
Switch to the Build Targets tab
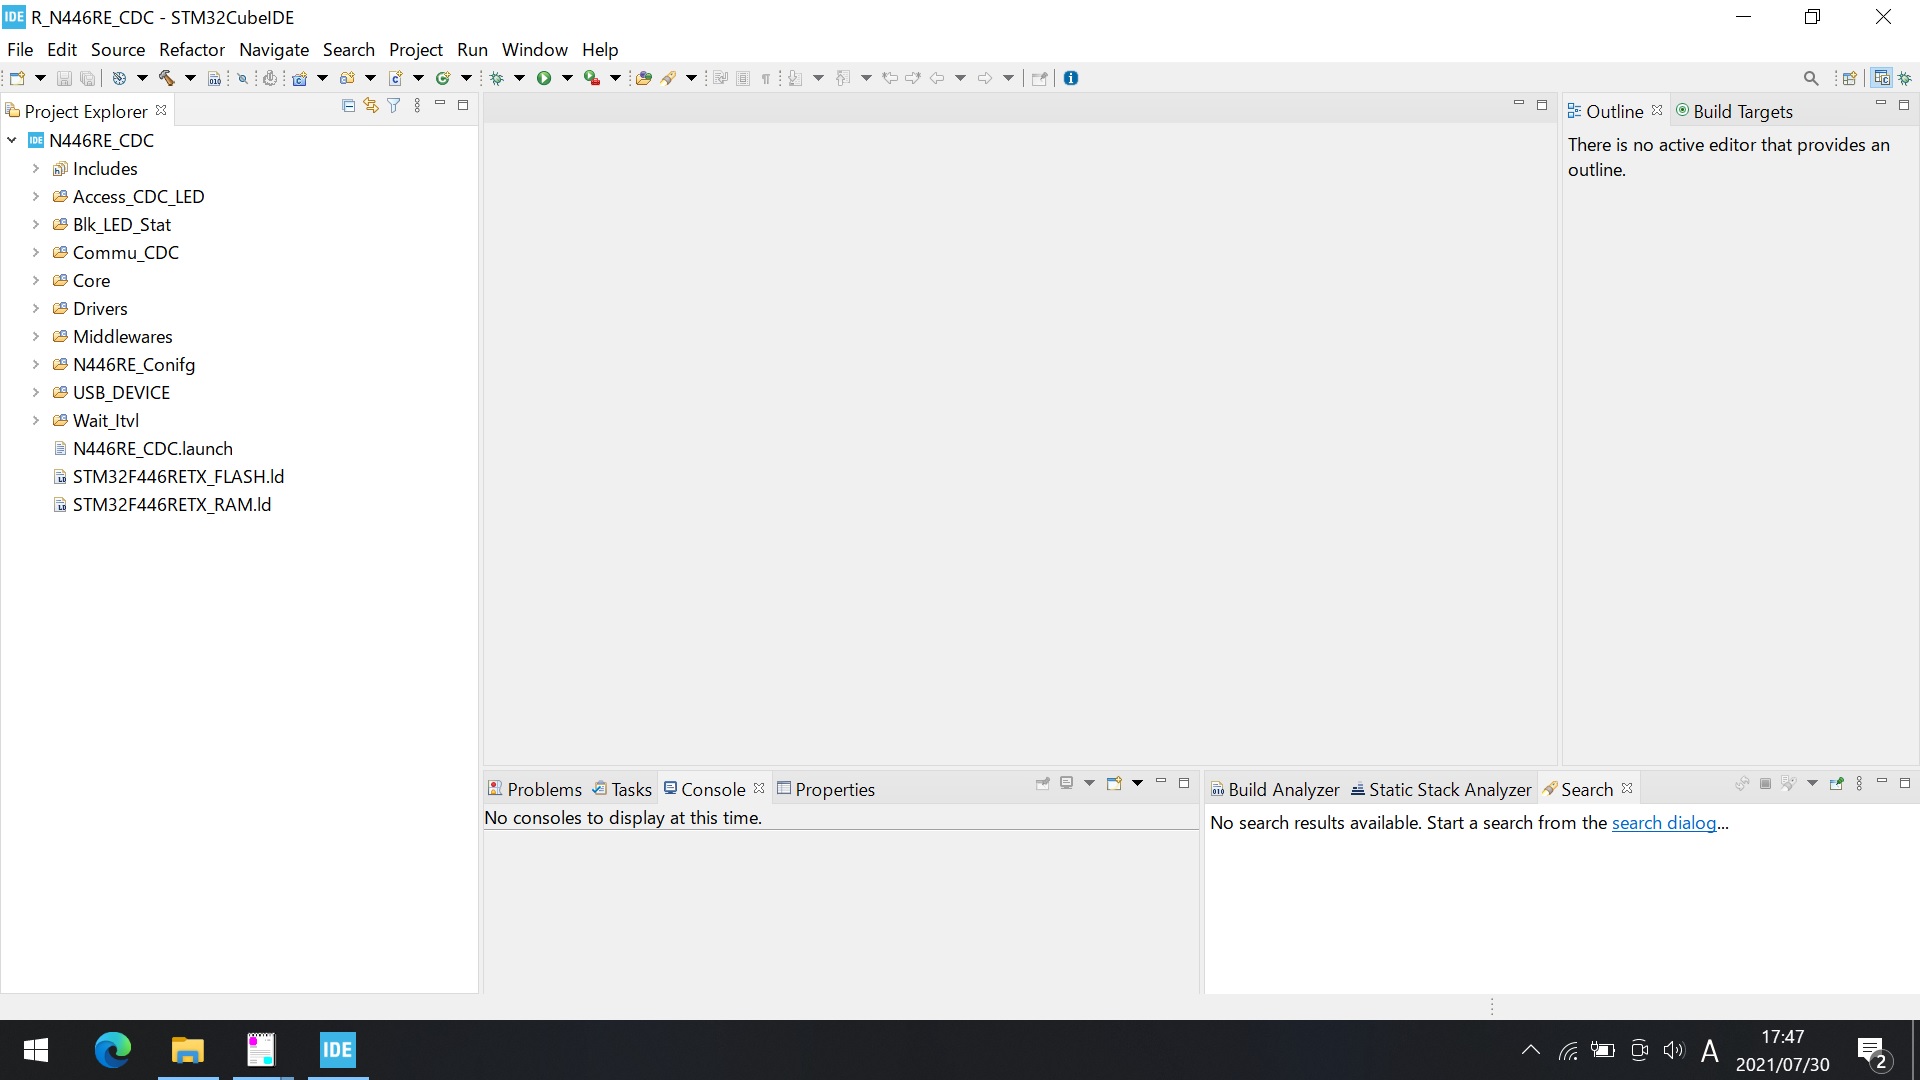point(1733,111)
